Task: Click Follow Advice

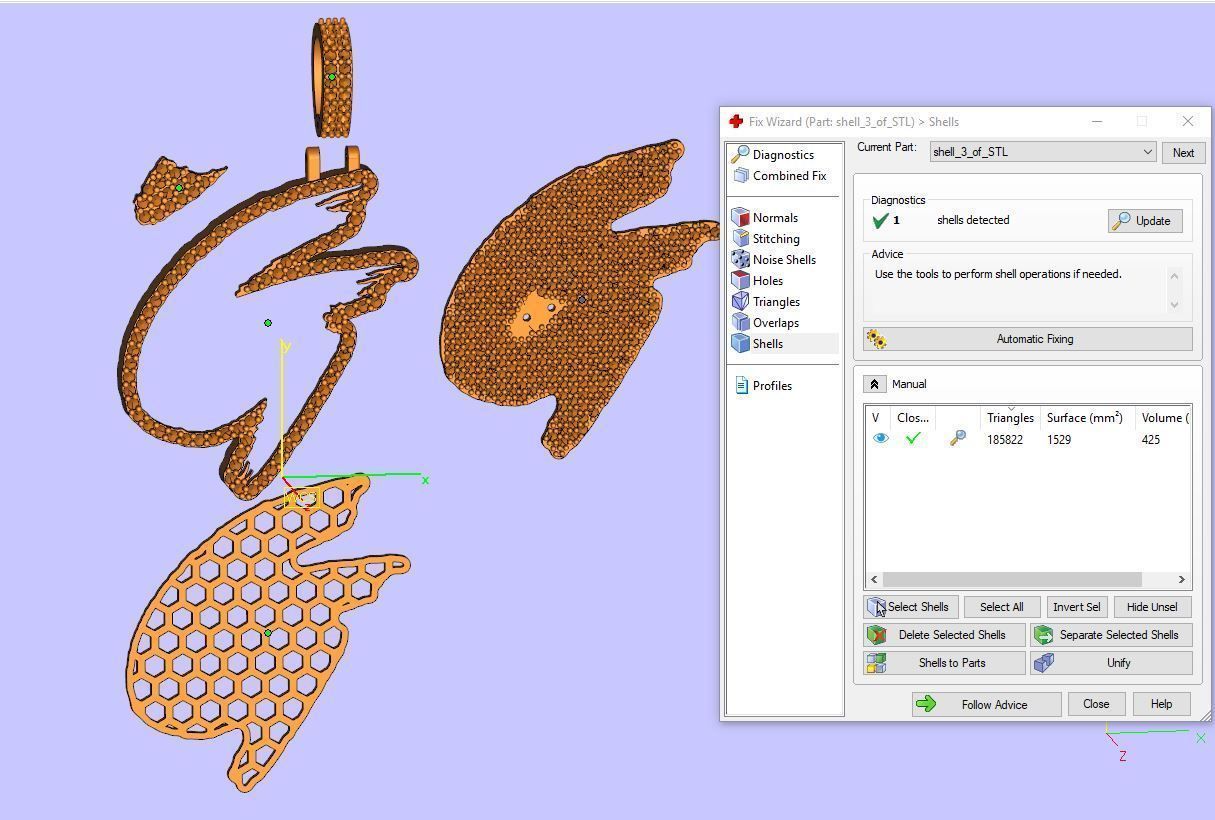Action: pyautogui.click(x=986, y=704)
